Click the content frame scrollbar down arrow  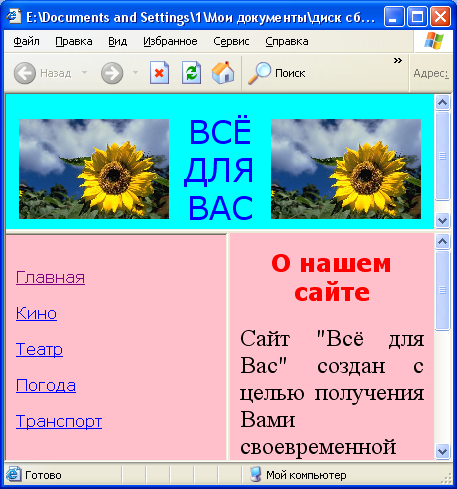tap(442, 451)
